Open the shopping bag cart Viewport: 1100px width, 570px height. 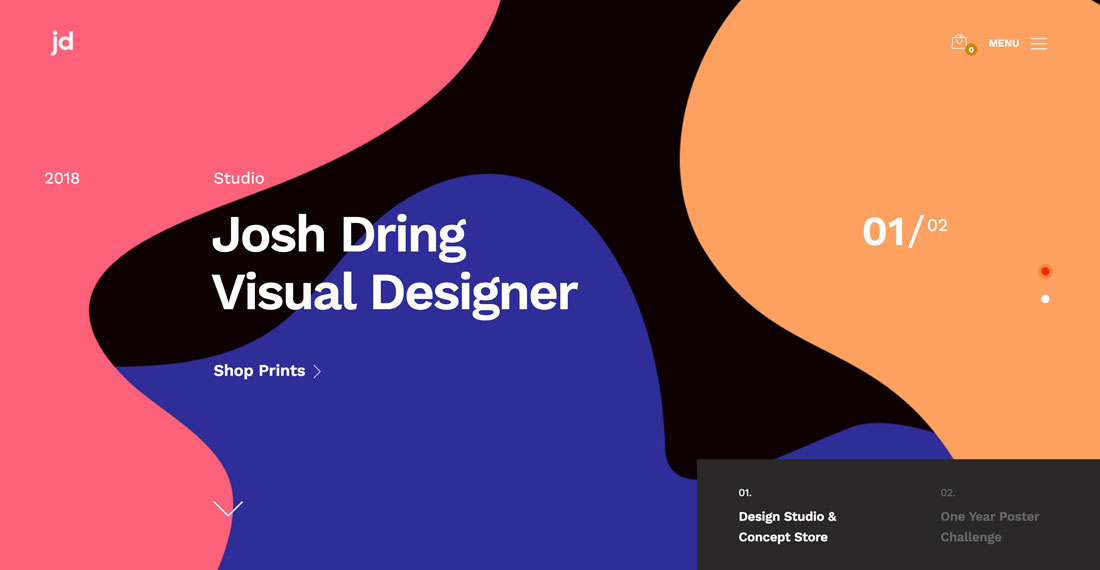[x=958, y=42]
